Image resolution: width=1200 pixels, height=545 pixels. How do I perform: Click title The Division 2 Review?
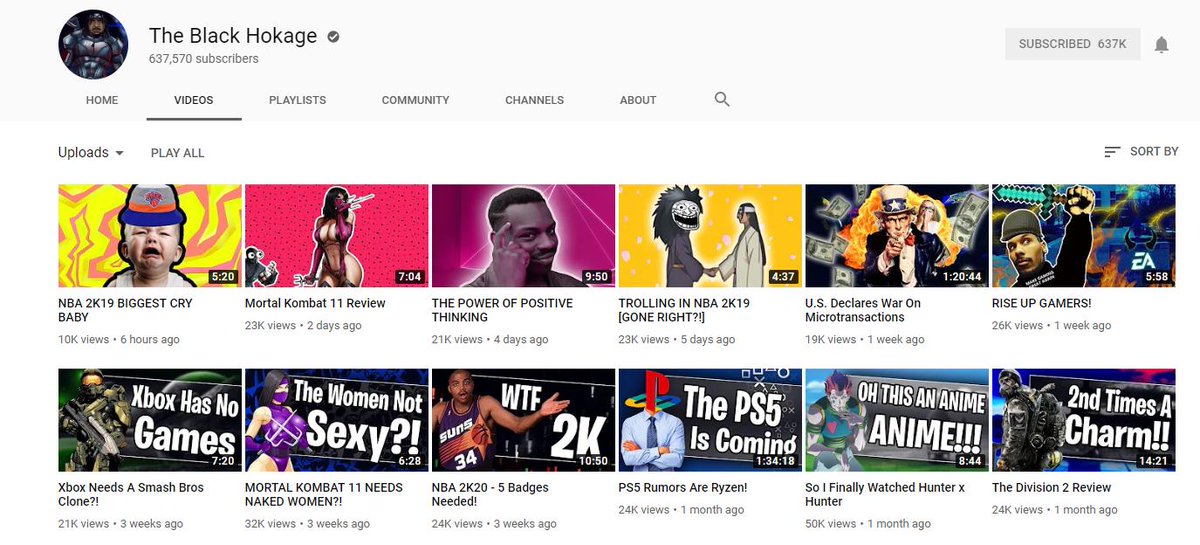tap(1052, 488)
